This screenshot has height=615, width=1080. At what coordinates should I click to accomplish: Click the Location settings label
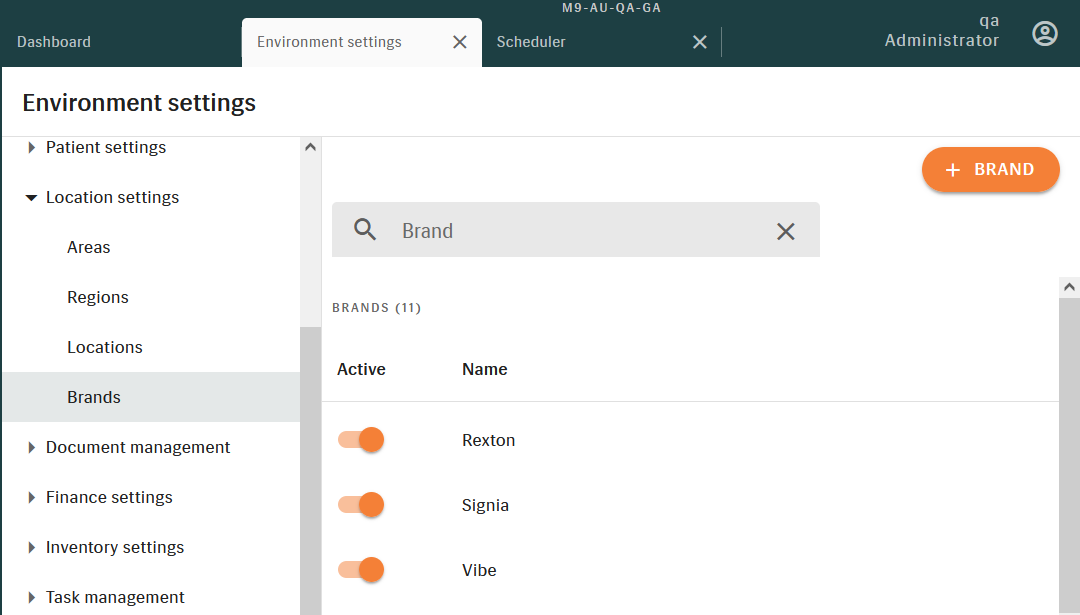coord(112,198)
